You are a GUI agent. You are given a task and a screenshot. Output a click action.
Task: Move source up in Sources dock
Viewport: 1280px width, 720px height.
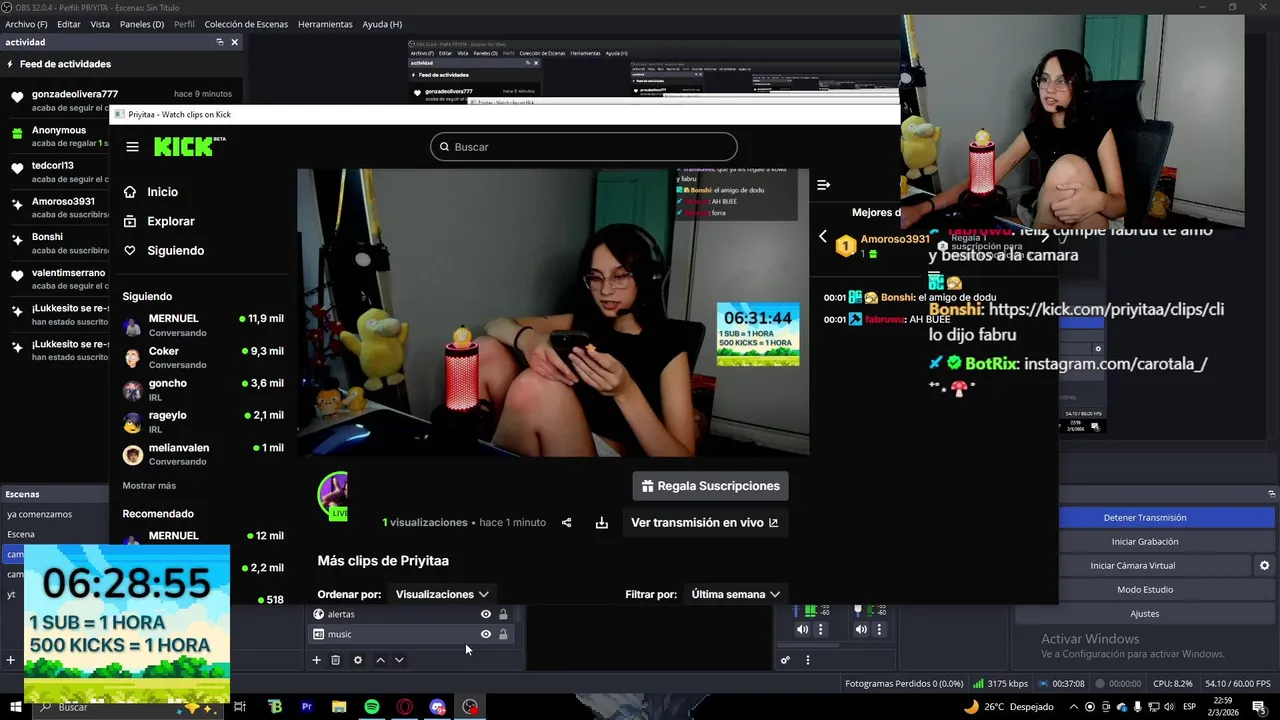point(380,660)
